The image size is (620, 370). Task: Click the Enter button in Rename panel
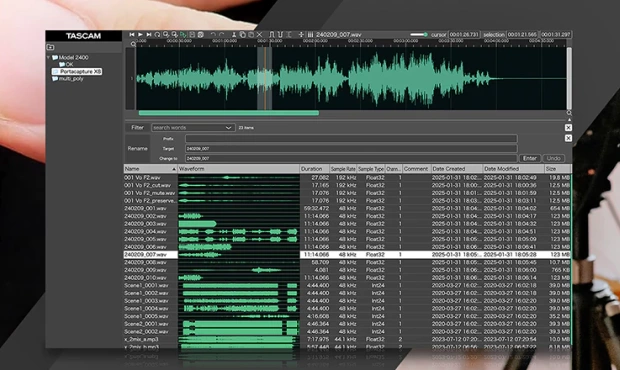click(530, 159)
